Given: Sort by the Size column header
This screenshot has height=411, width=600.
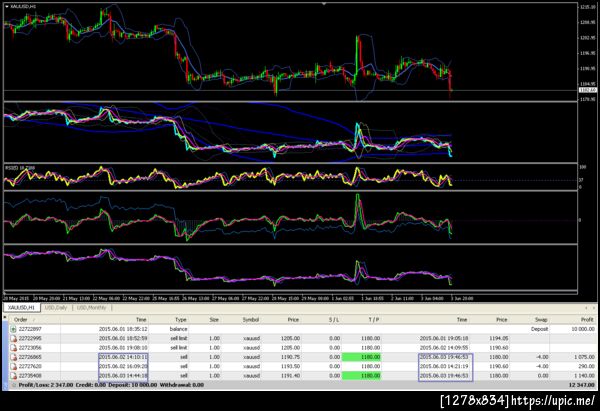Looking at the screenshot, I should click(x=214, y=320).
